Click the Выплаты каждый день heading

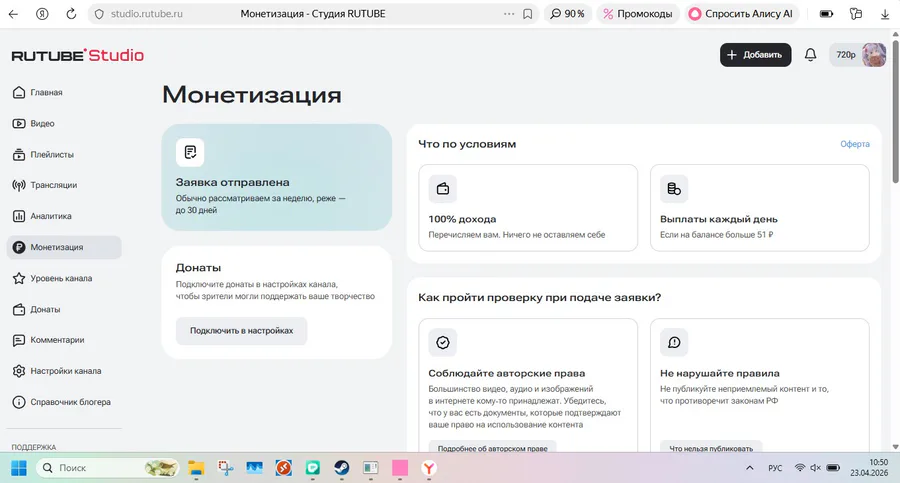(x=719, y=219)
